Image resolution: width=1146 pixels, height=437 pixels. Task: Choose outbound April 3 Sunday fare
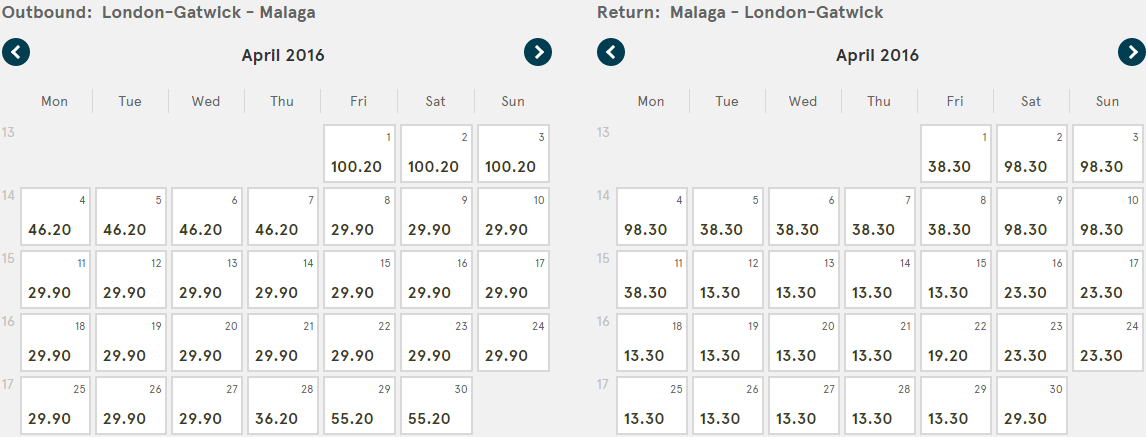(513, 153)
